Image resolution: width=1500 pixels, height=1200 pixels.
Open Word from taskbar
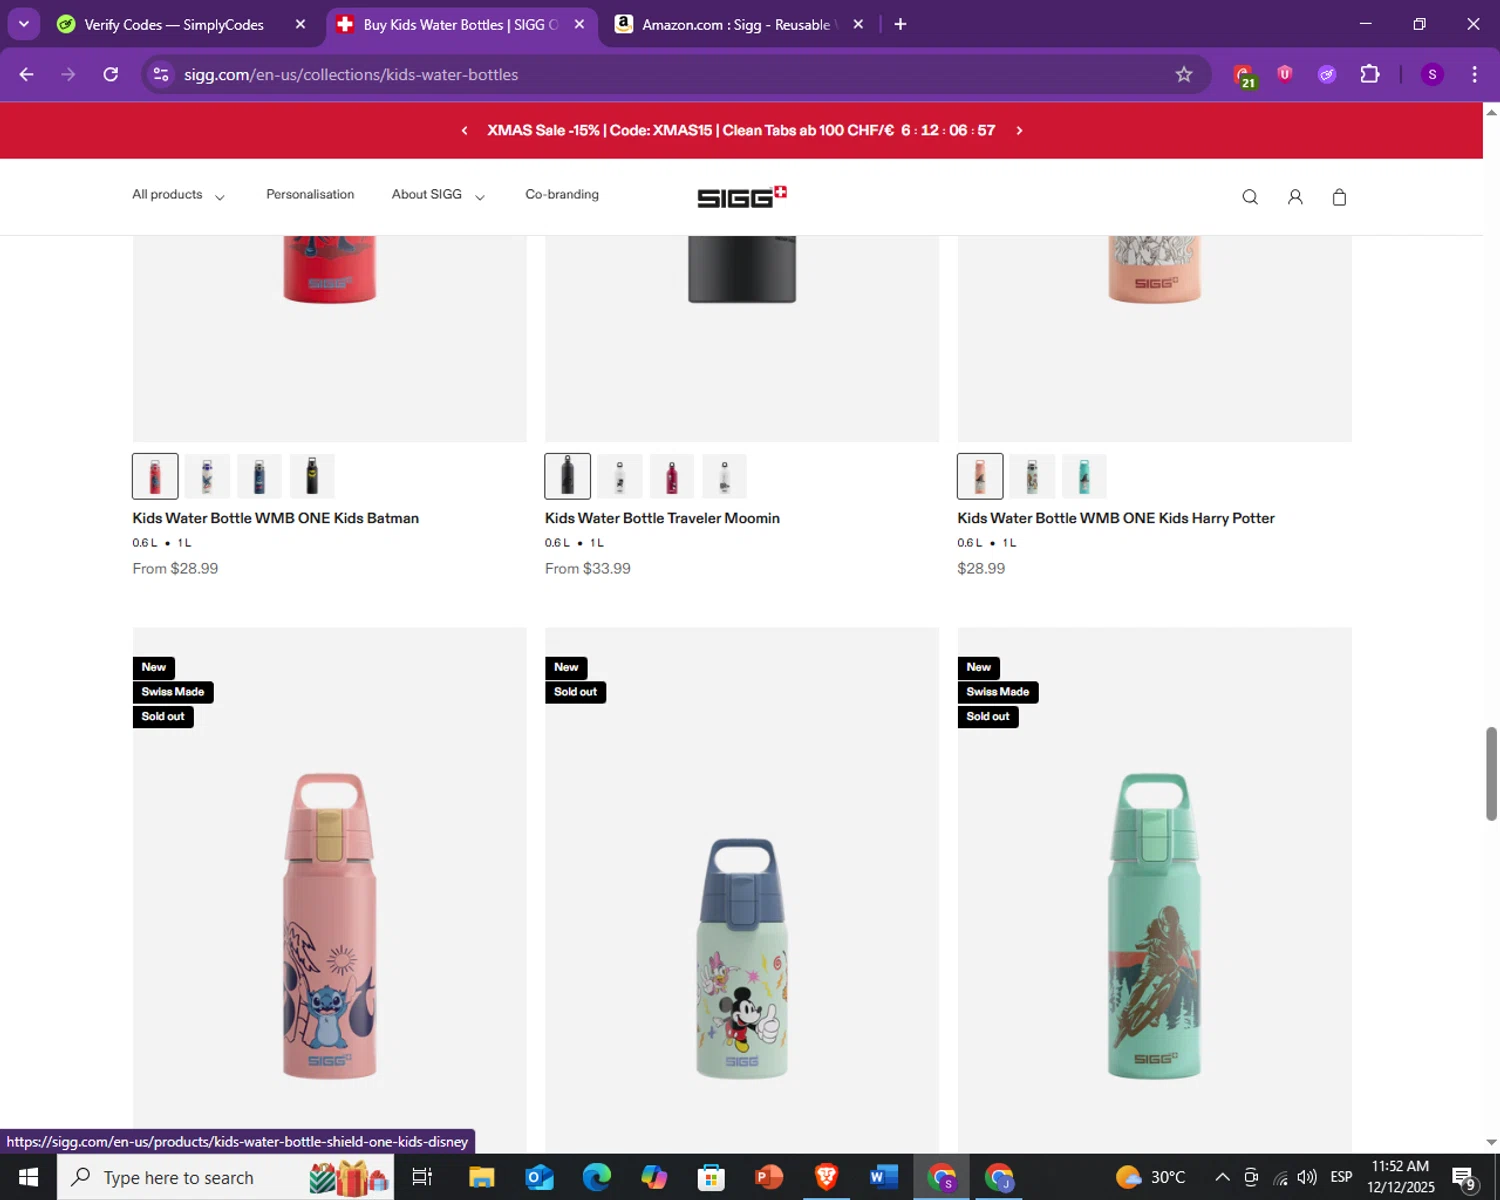click(883, 1177)
